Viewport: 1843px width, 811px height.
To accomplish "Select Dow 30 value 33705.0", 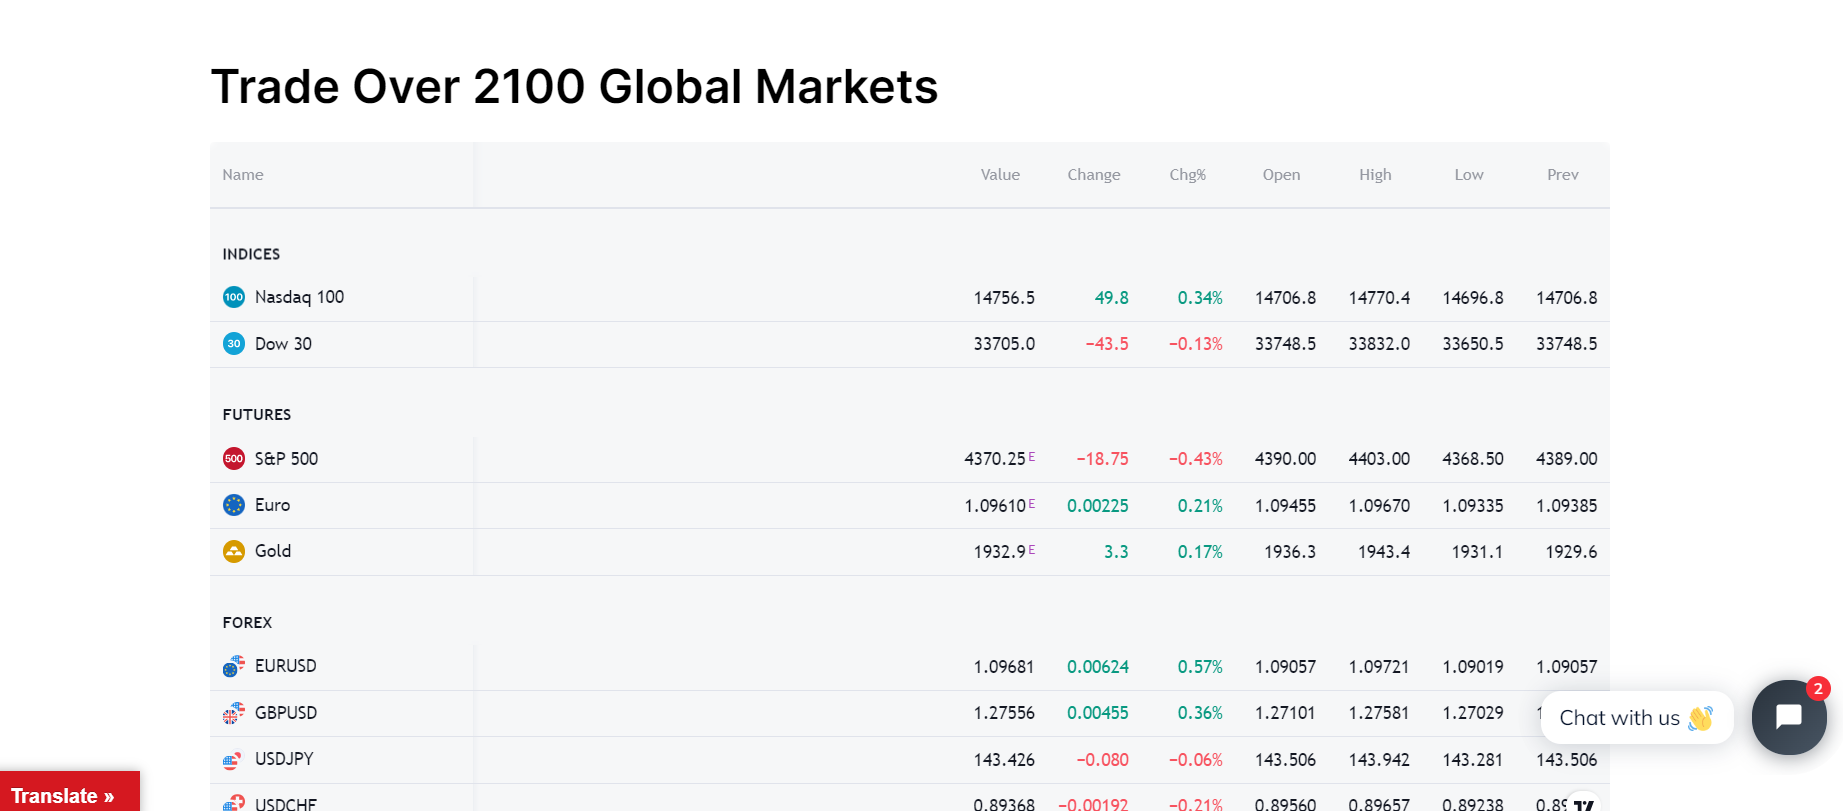I will (x=1004, y=344).
